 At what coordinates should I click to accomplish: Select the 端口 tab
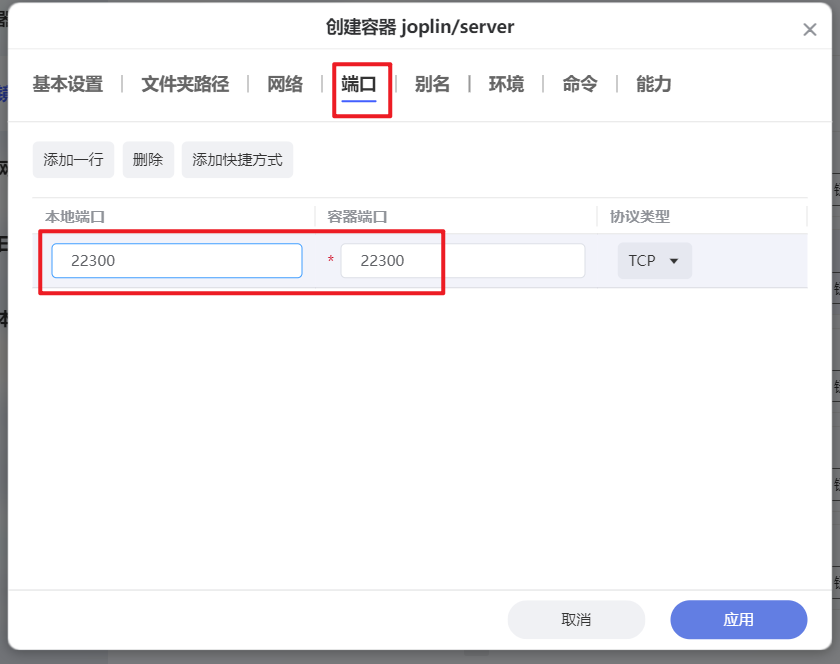pos(362,85)
